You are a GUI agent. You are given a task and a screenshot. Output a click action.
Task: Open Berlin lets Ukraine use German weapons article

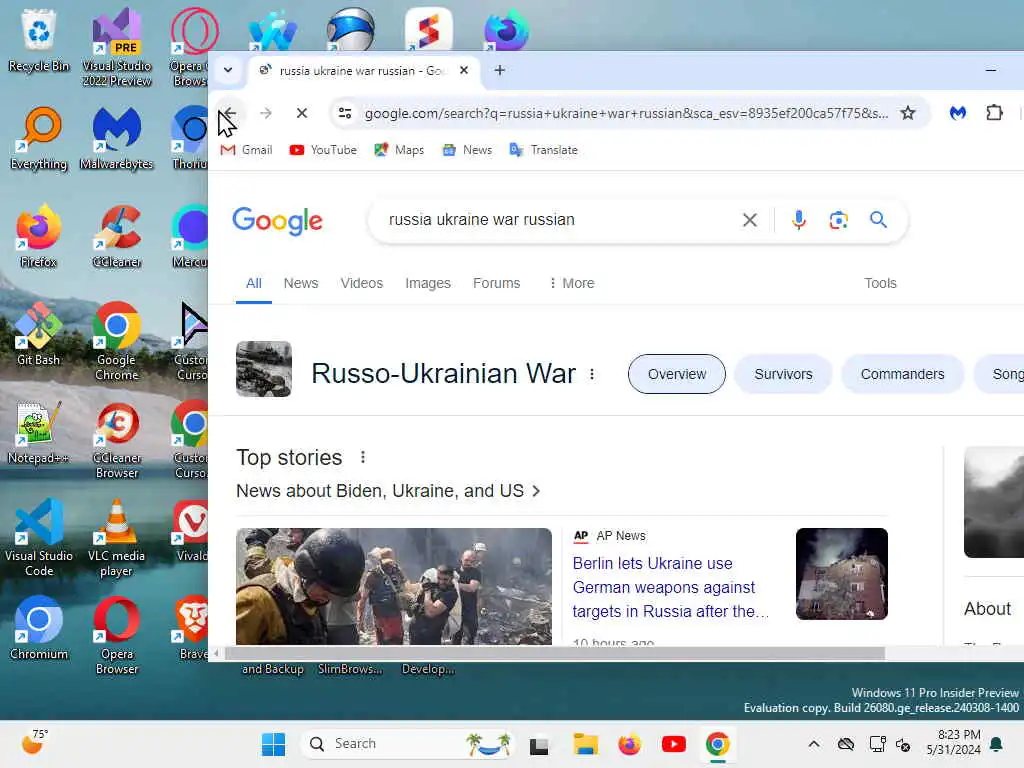click(x=671, y=587)
